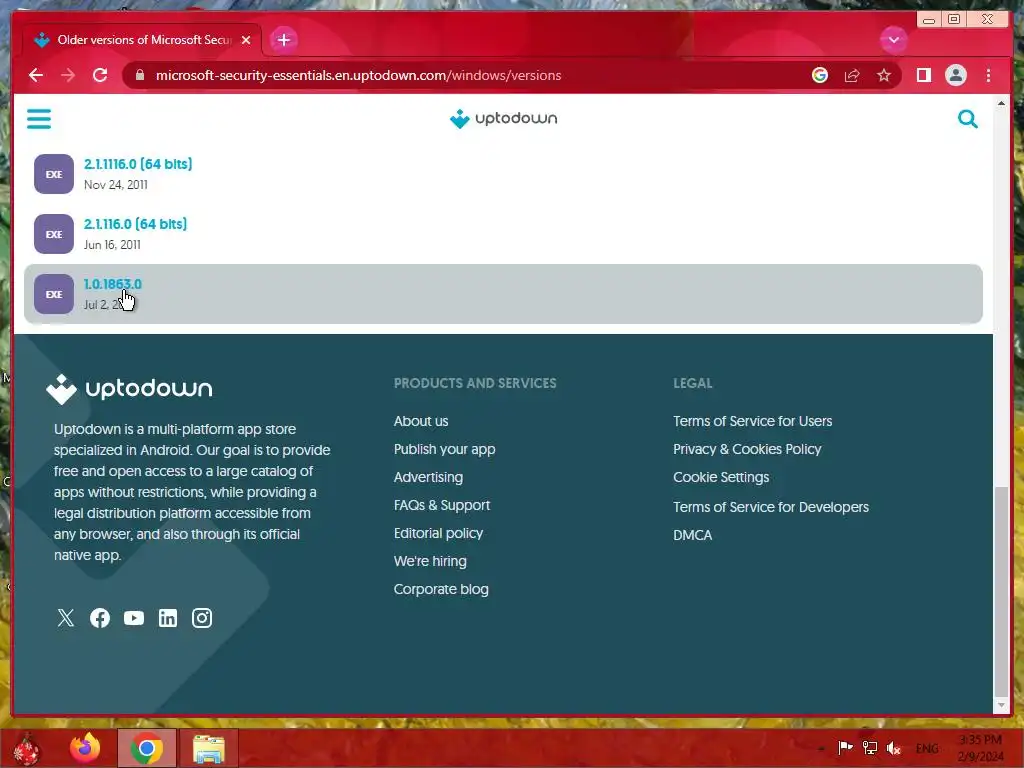Open the Chrome profile avatar
This screenshot has width=1024, height=768.
[955, 75]
